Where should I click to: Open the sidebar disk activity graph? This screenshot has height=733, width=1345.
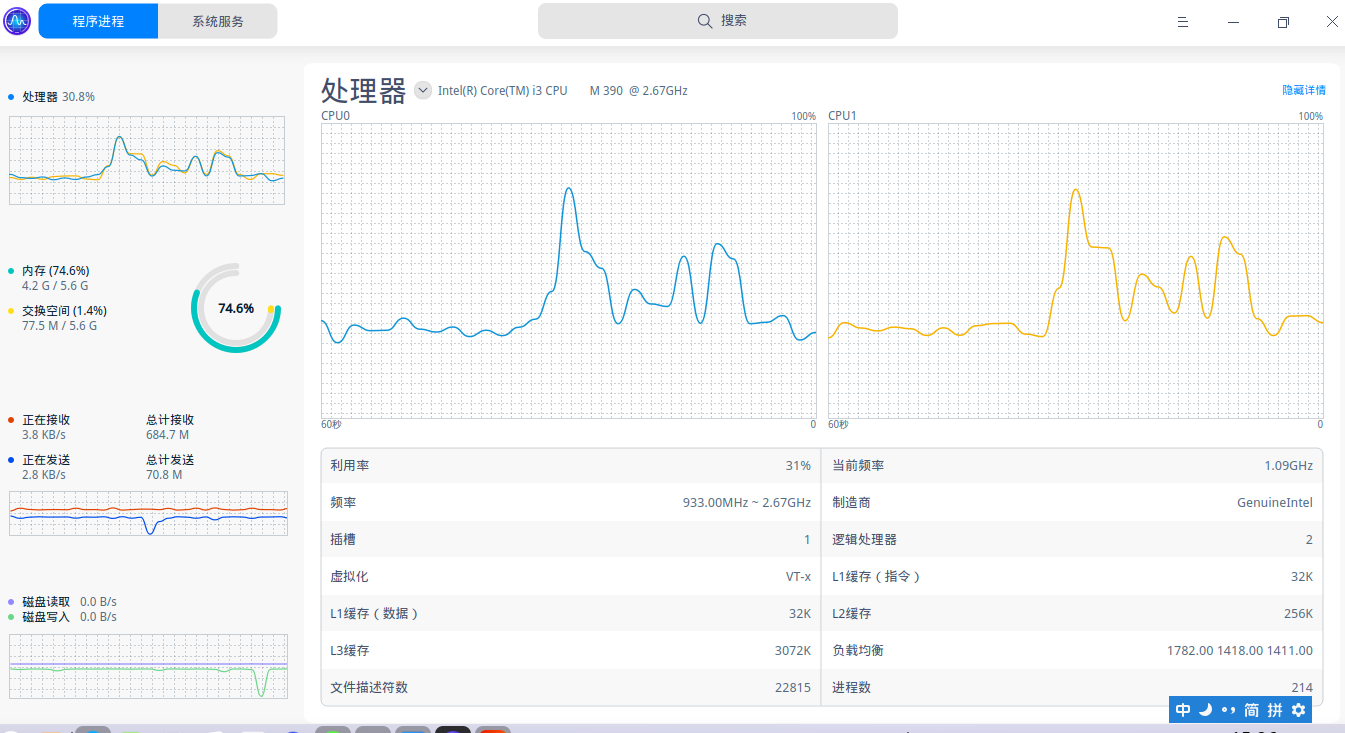[x=148, y=666]
